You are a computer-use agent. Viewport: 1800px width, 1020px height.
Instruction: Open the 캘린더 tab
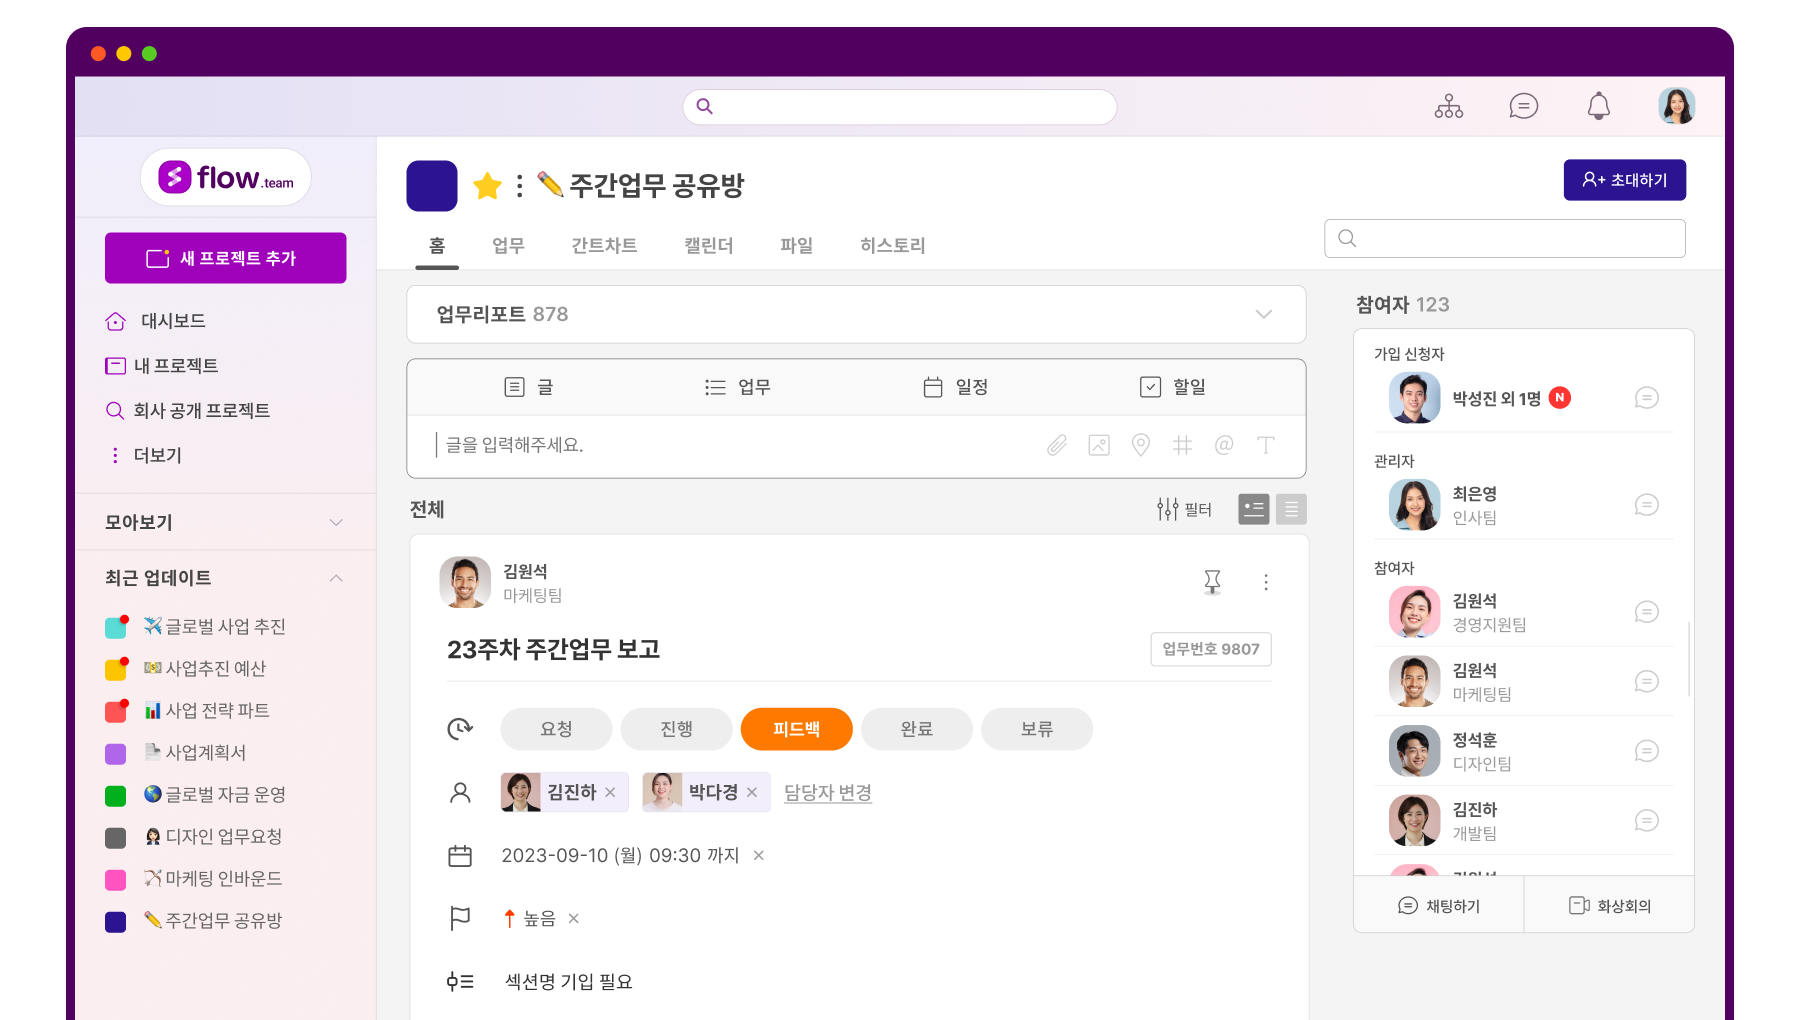(708, 245)
